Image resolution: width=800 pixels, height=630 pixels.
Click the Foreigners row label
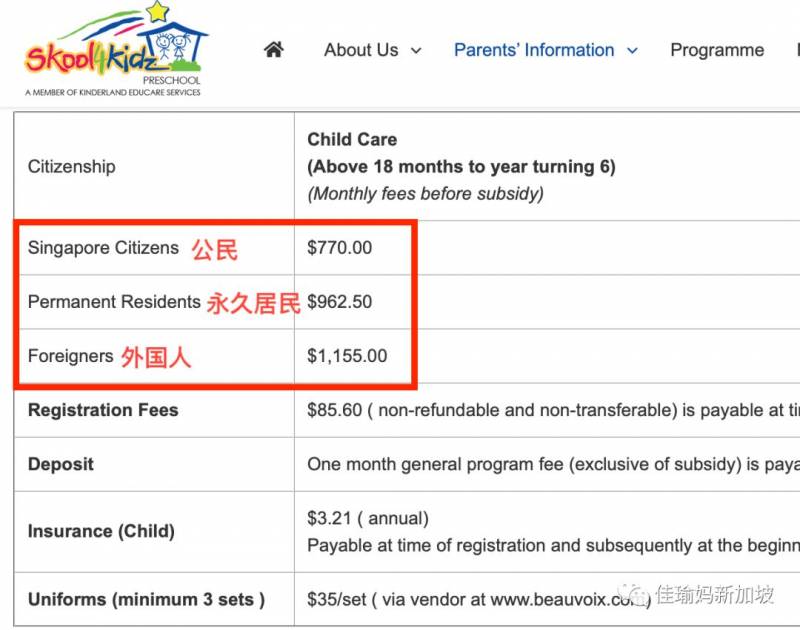[x=70, y=356]
